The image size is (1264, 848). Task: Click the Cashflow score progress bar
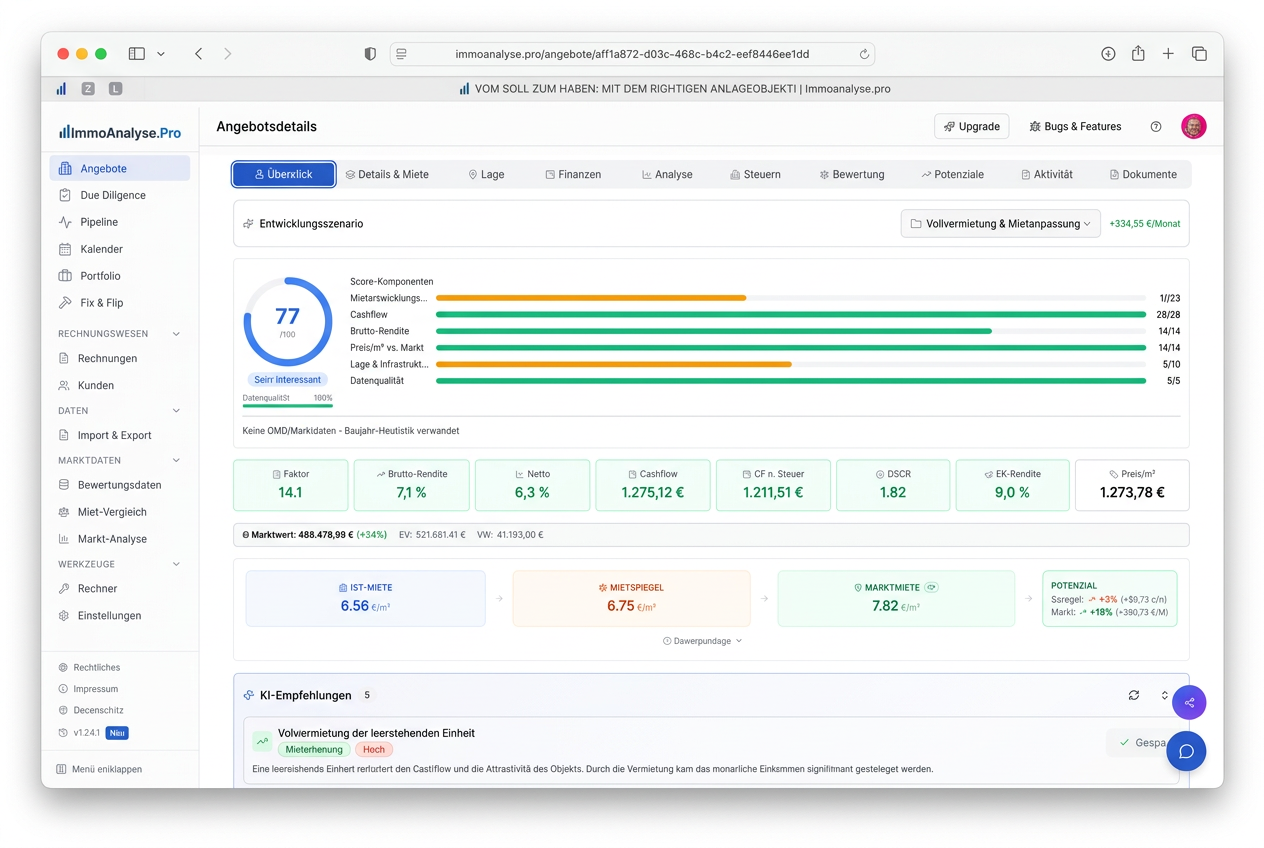click(x=790, y=315)
